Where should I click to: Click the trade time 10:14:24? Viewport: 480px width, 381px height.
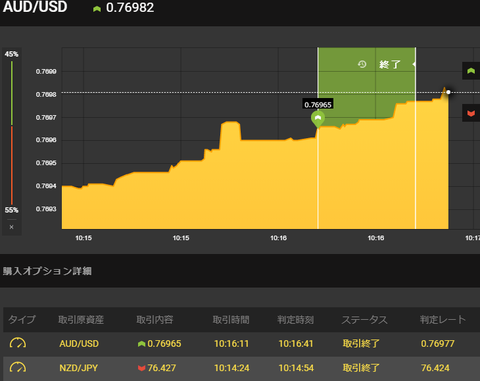tap(232, 368)
